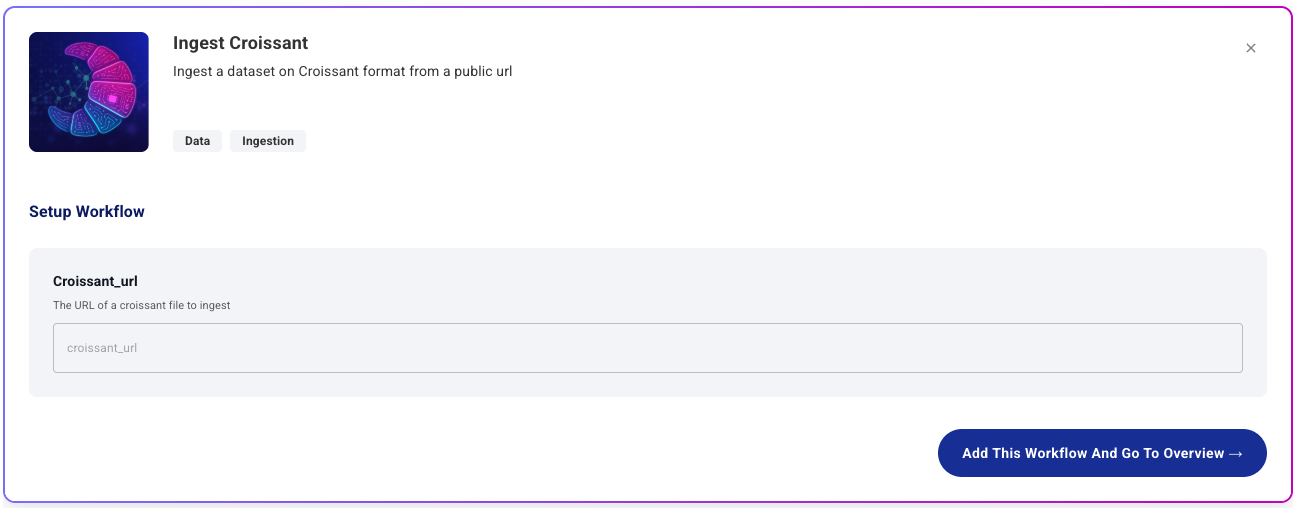Screen dimensions: 1301x508
Task: Filter by the Ingestion category chip
Action: [268, 141]
